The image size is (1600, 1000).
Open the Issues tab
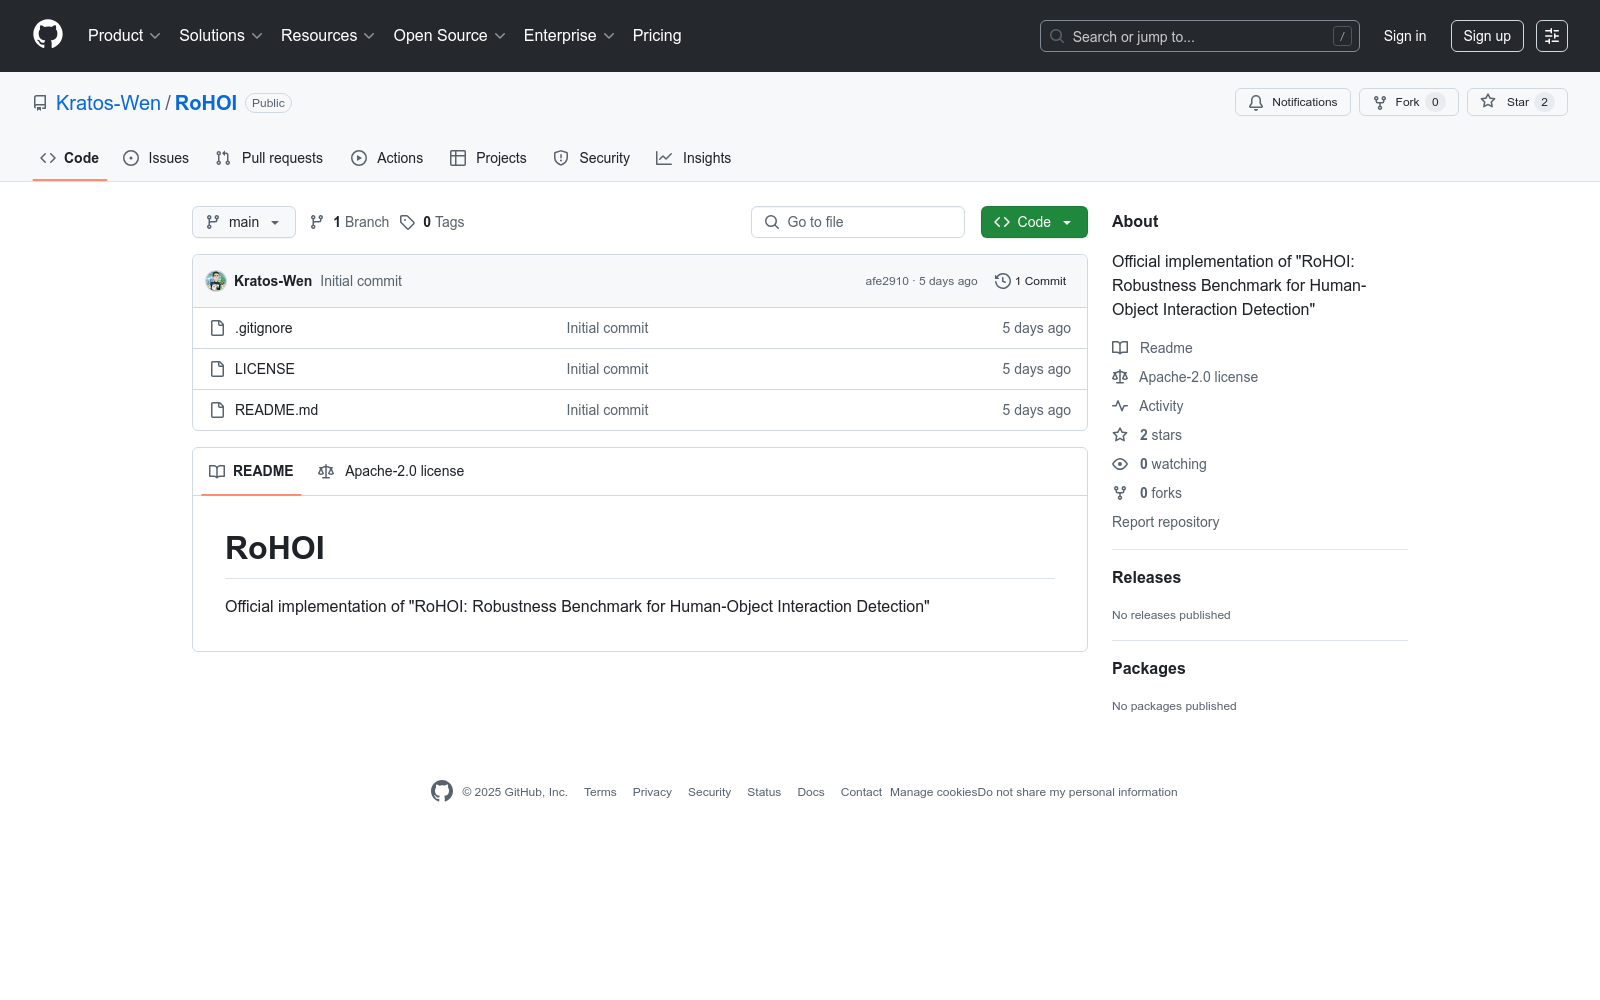[x=156, y=158]
